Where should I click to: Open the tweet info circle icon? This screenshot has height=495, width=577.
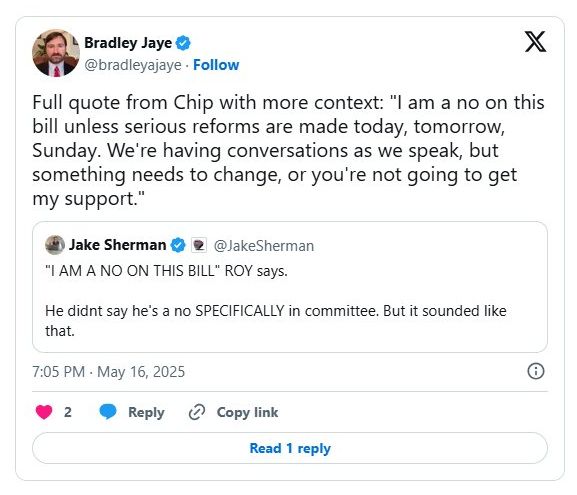536,371
